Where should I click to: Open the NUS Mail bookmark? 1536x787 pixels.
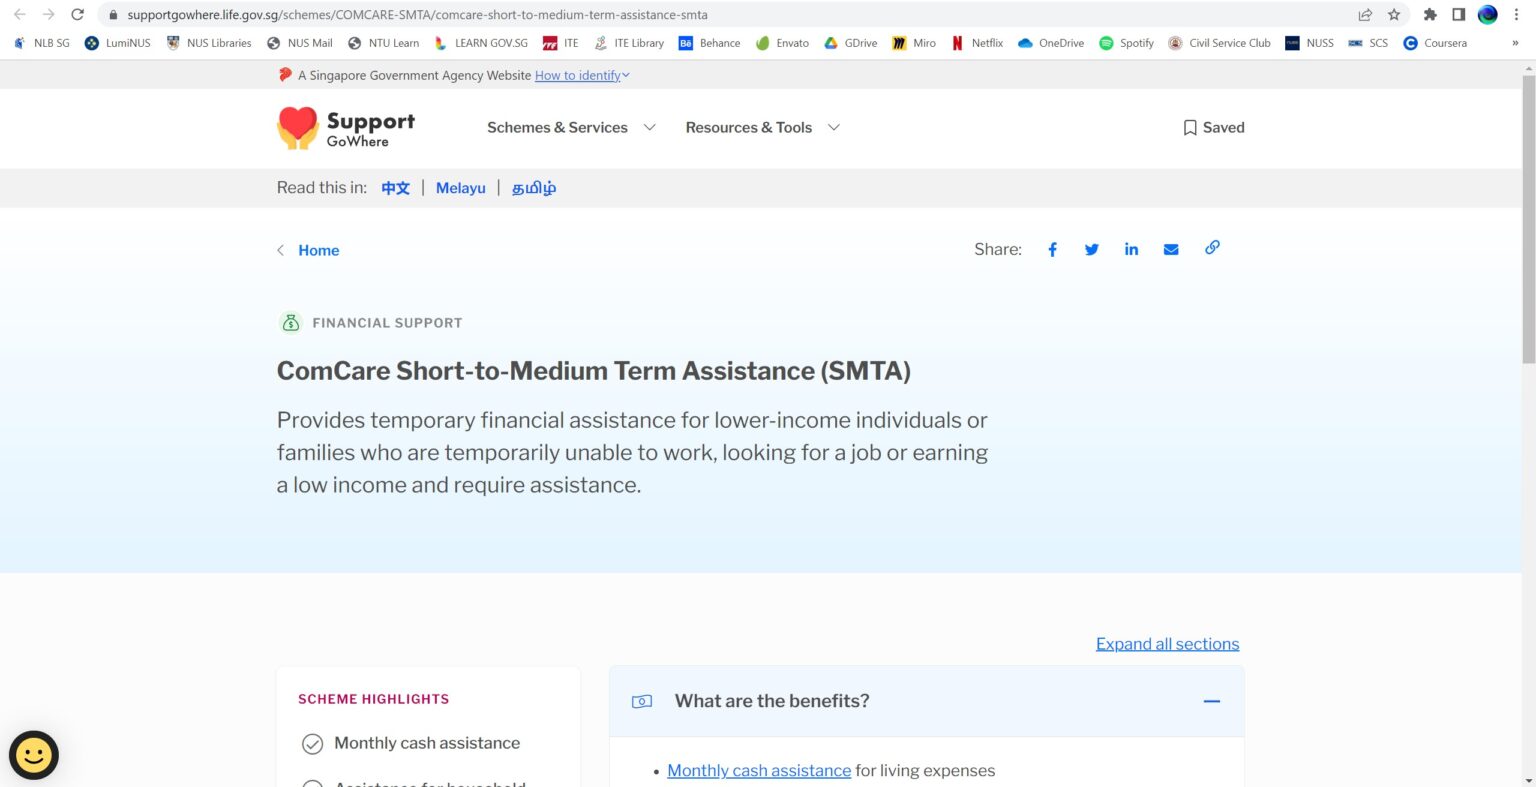pos(300,43)
